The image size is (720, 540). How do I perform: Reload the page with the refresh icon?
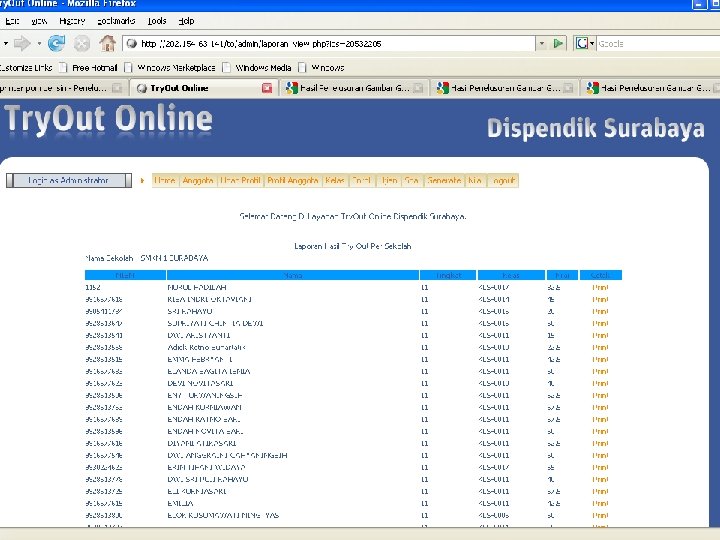(x=56, y=44)
